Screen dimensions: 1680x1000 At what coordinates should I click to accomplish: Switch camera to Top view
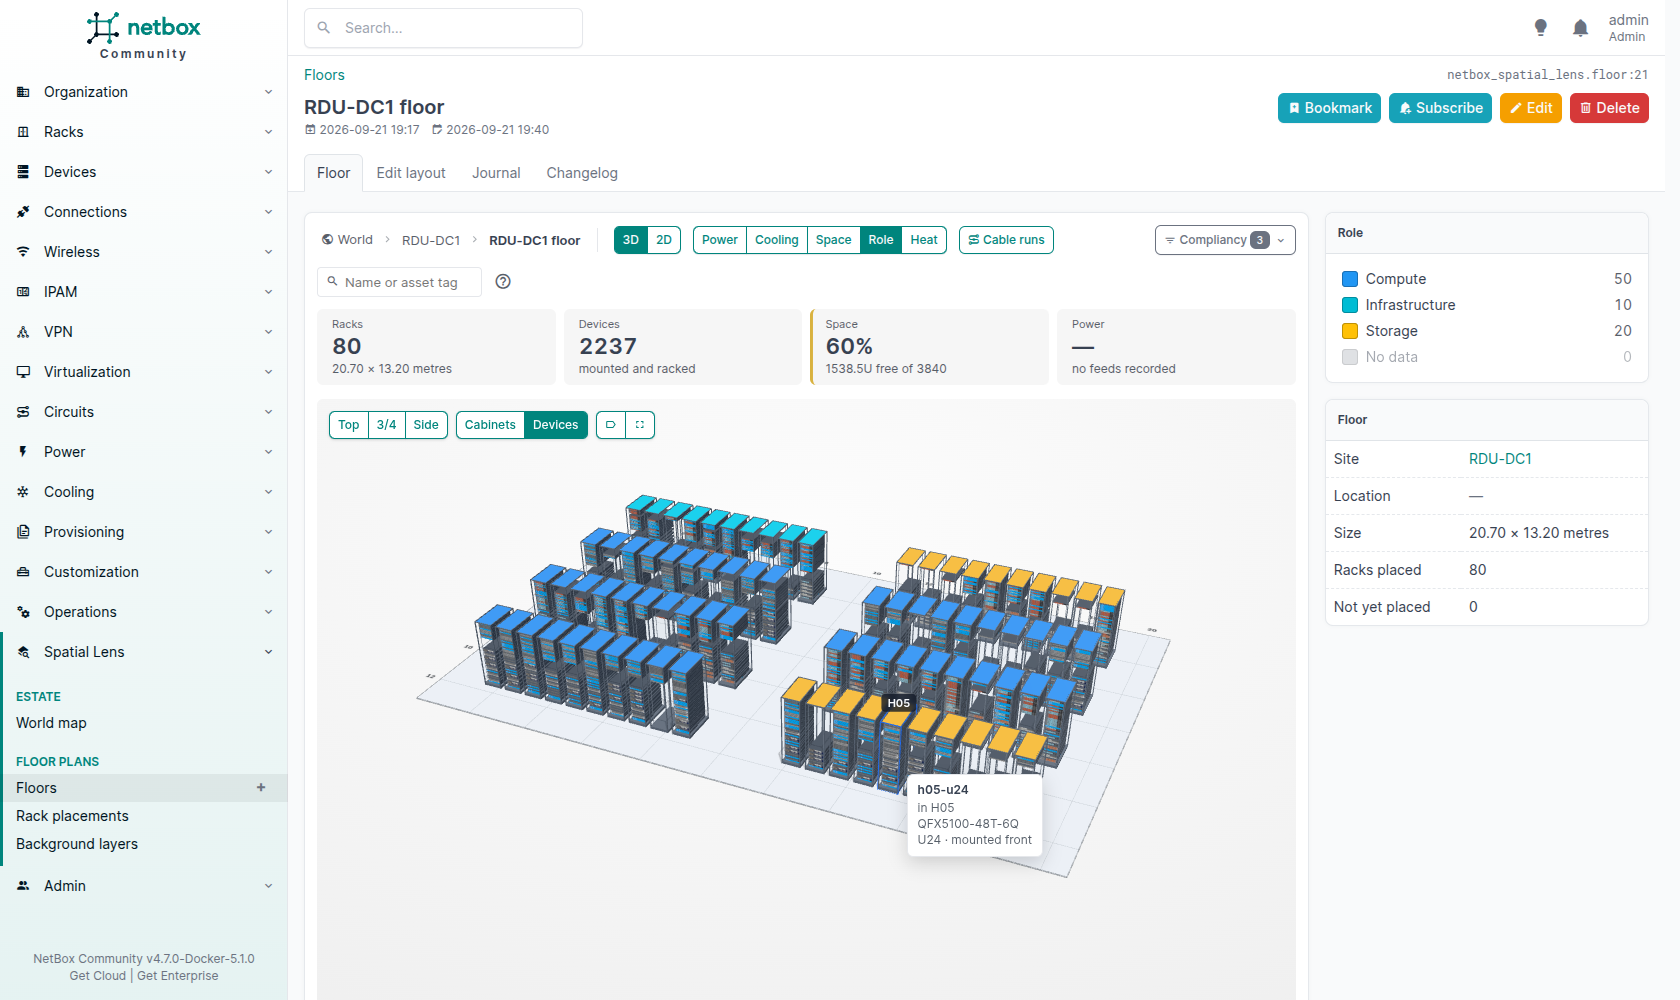coord(349,425)
